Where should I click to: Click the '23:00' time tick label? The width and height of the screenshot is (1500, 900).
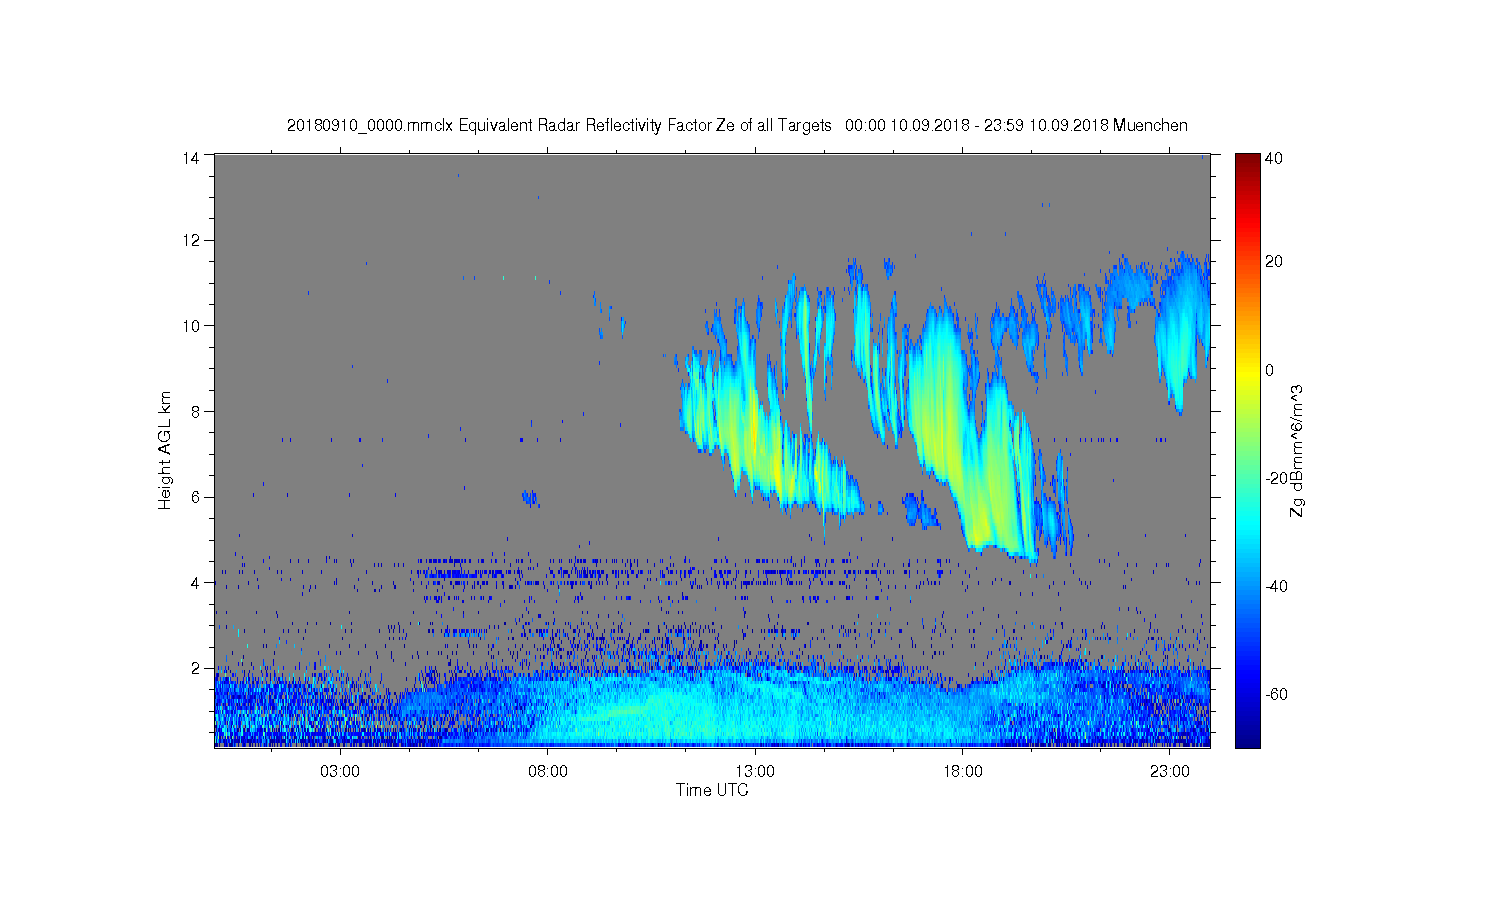1170,772
